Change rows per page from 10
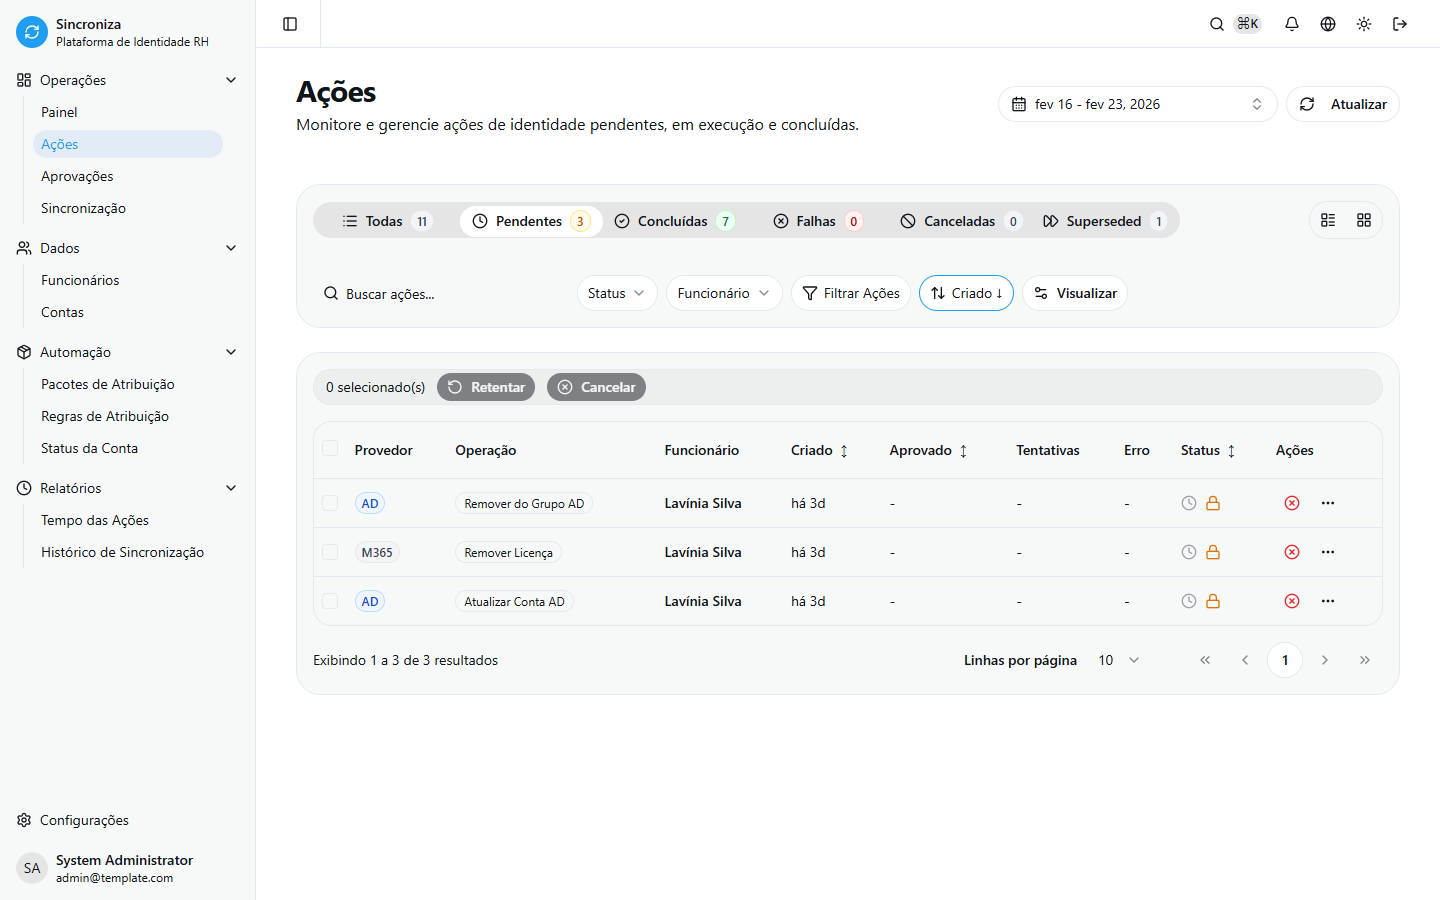 (x=1117, y=660)
